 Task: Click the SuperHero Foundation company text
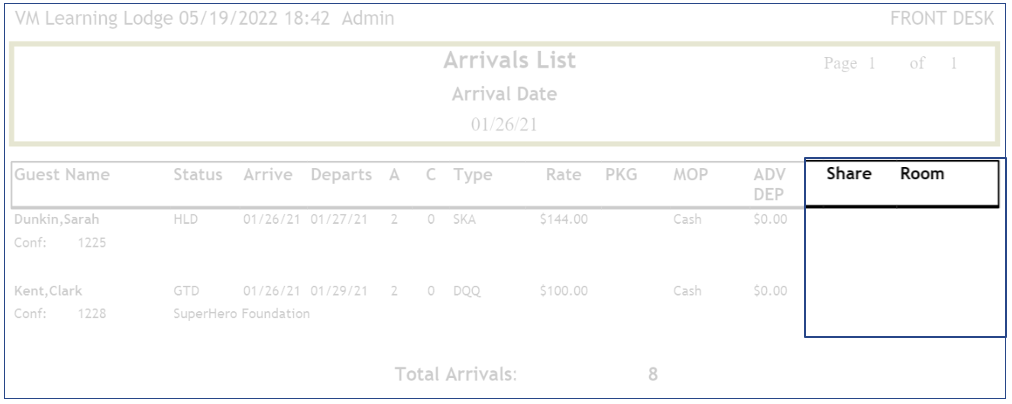pos(242,314)
